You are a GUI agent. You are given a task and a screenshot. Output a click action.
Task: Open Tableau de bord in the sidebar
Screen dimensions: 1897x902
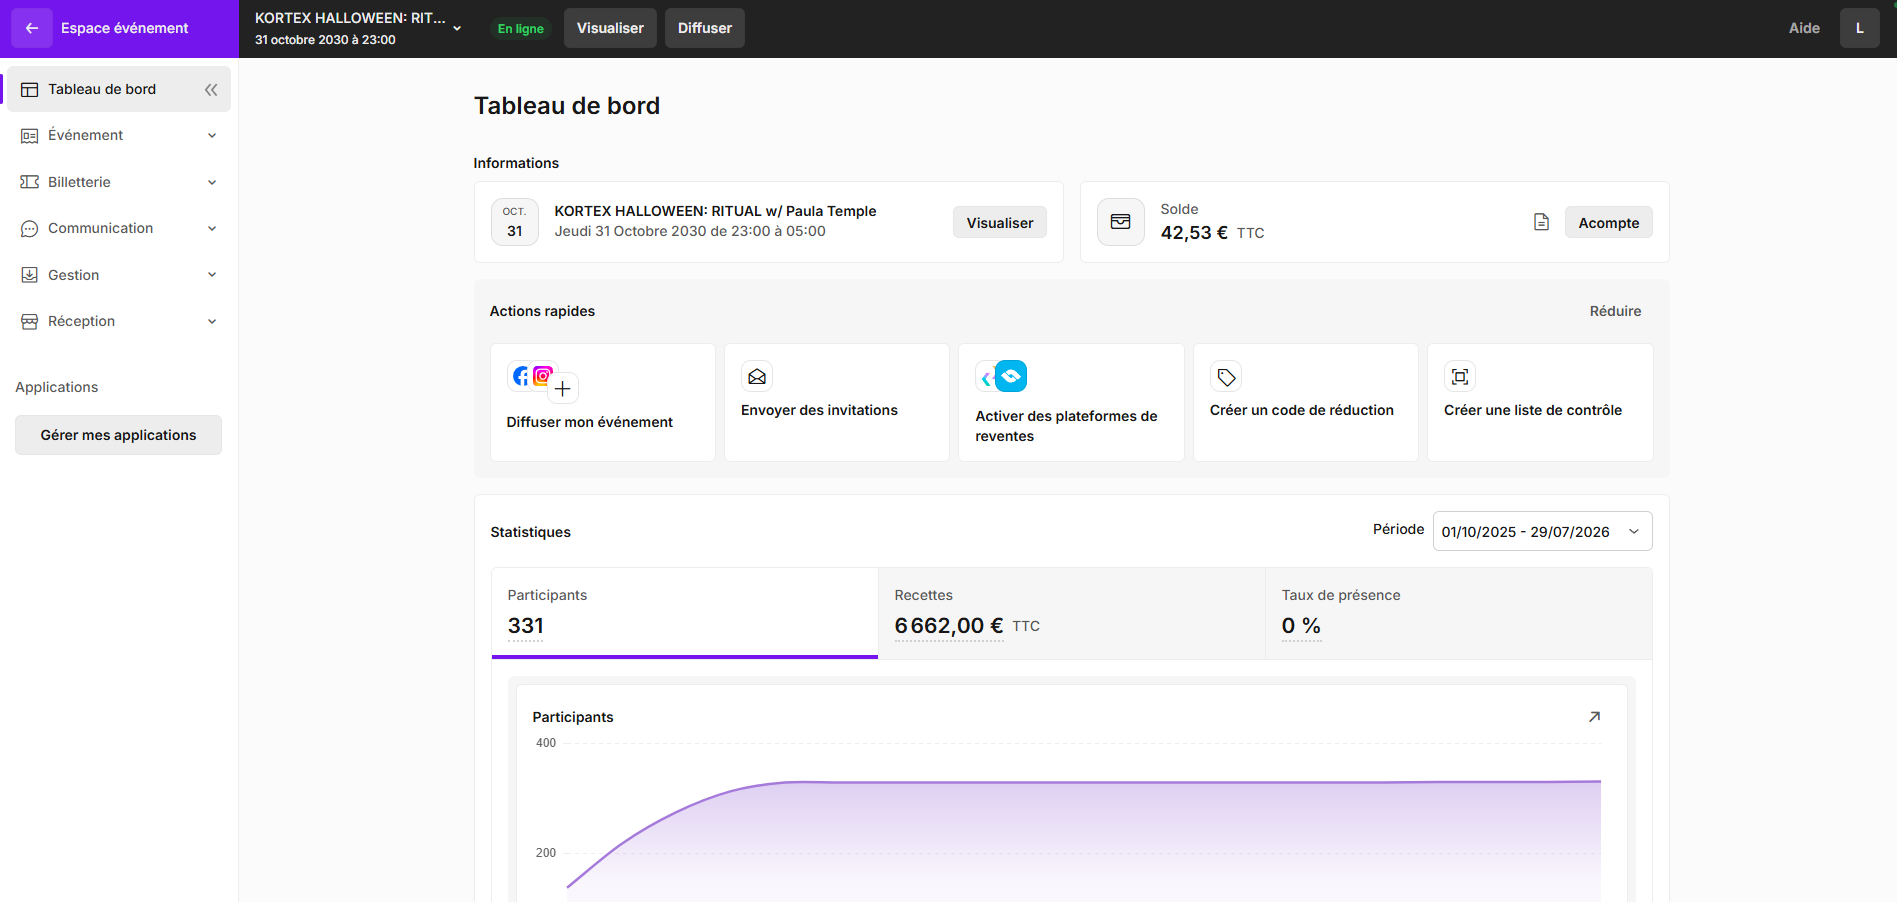(x=102, y=89)
